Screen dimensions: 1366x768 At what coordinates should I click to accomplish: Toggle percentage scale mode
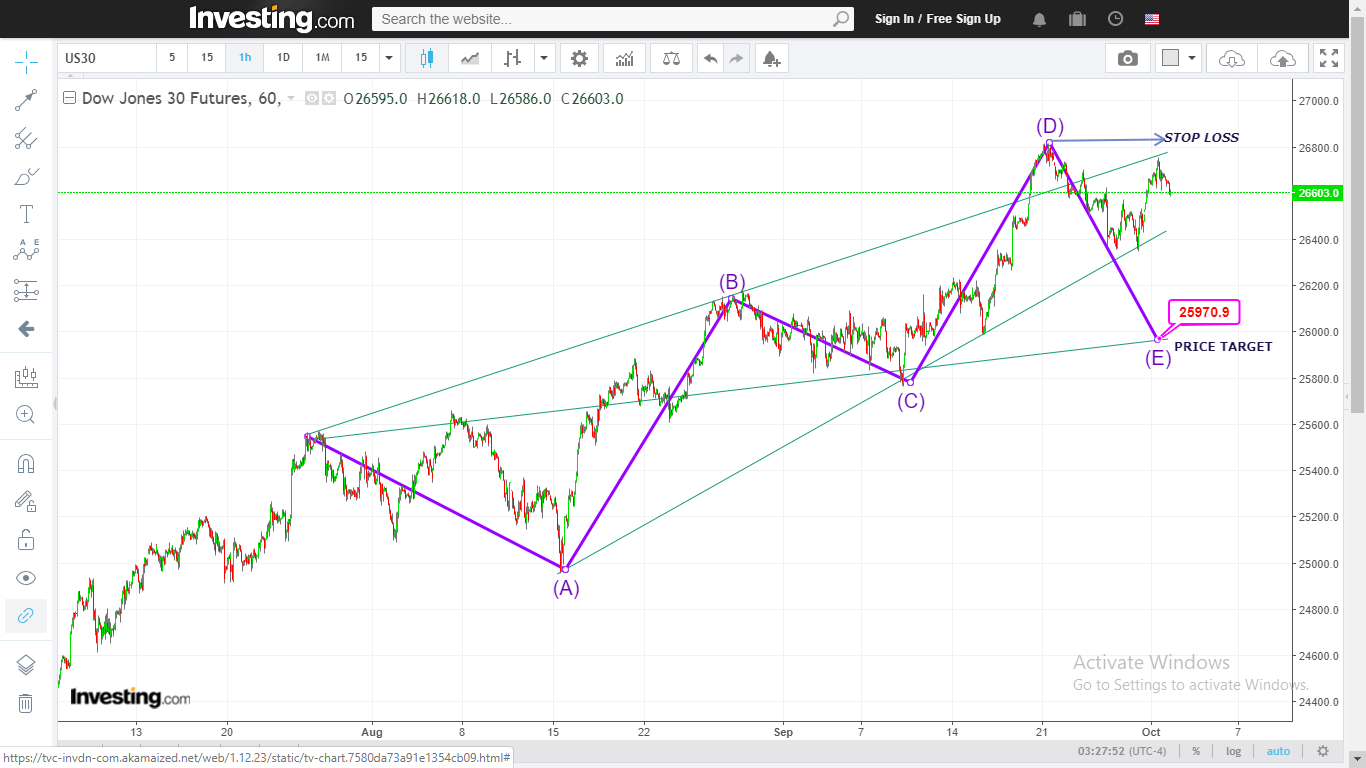click(x=1196, y=751)
